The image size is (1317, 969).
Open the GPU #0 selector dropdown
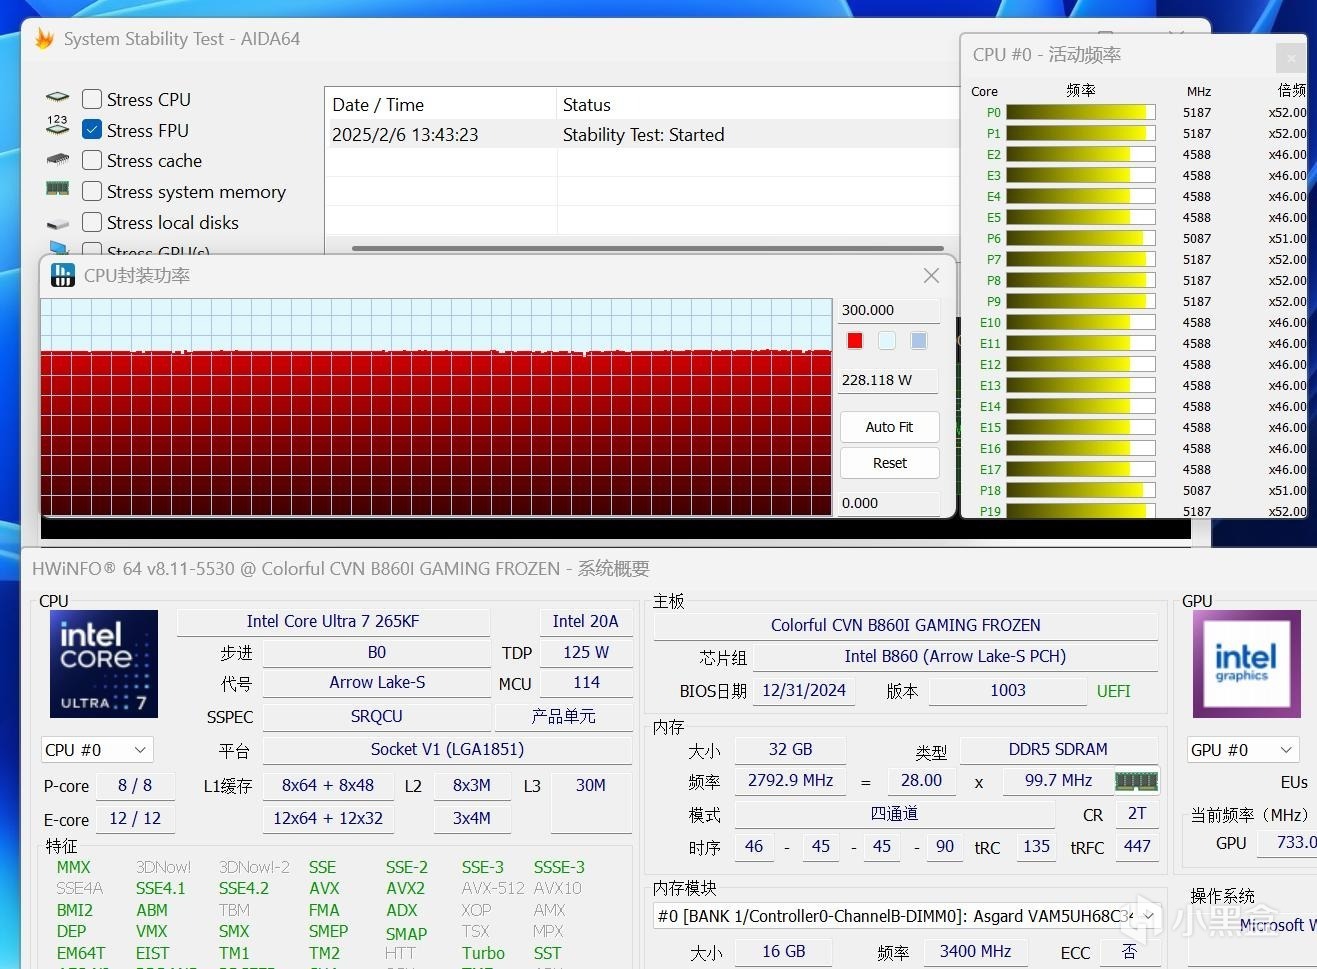[1243, 750]
